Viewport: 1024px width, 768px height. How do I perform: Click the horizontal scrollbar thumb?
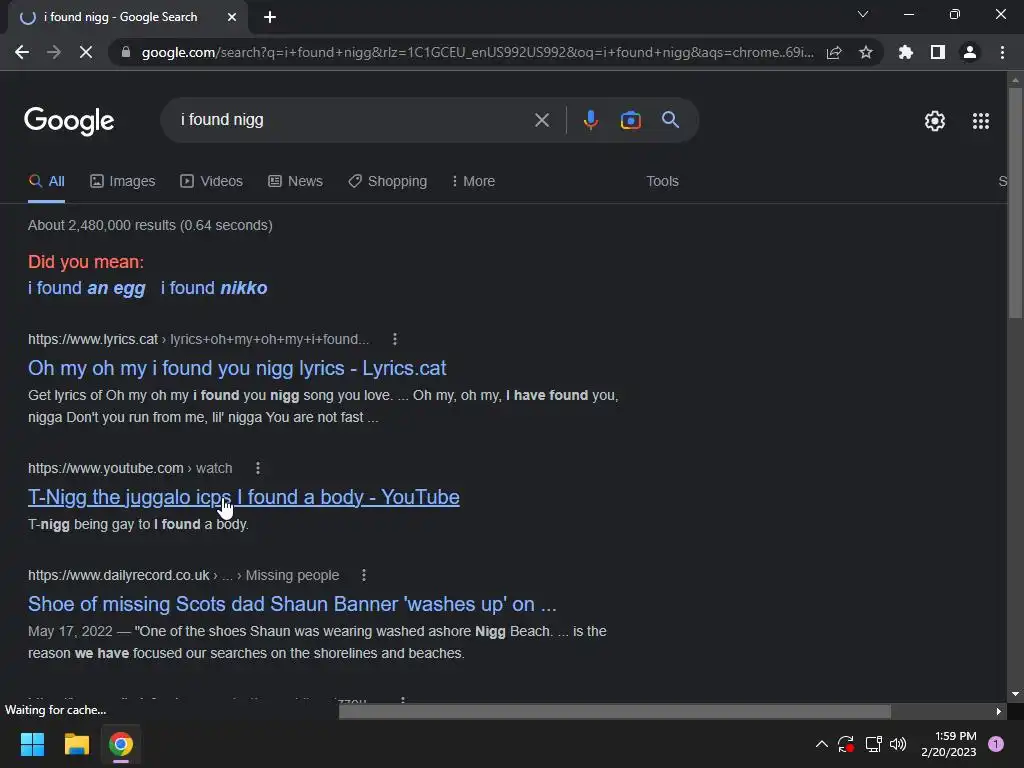pyautogui.click(x=615, y=711)
